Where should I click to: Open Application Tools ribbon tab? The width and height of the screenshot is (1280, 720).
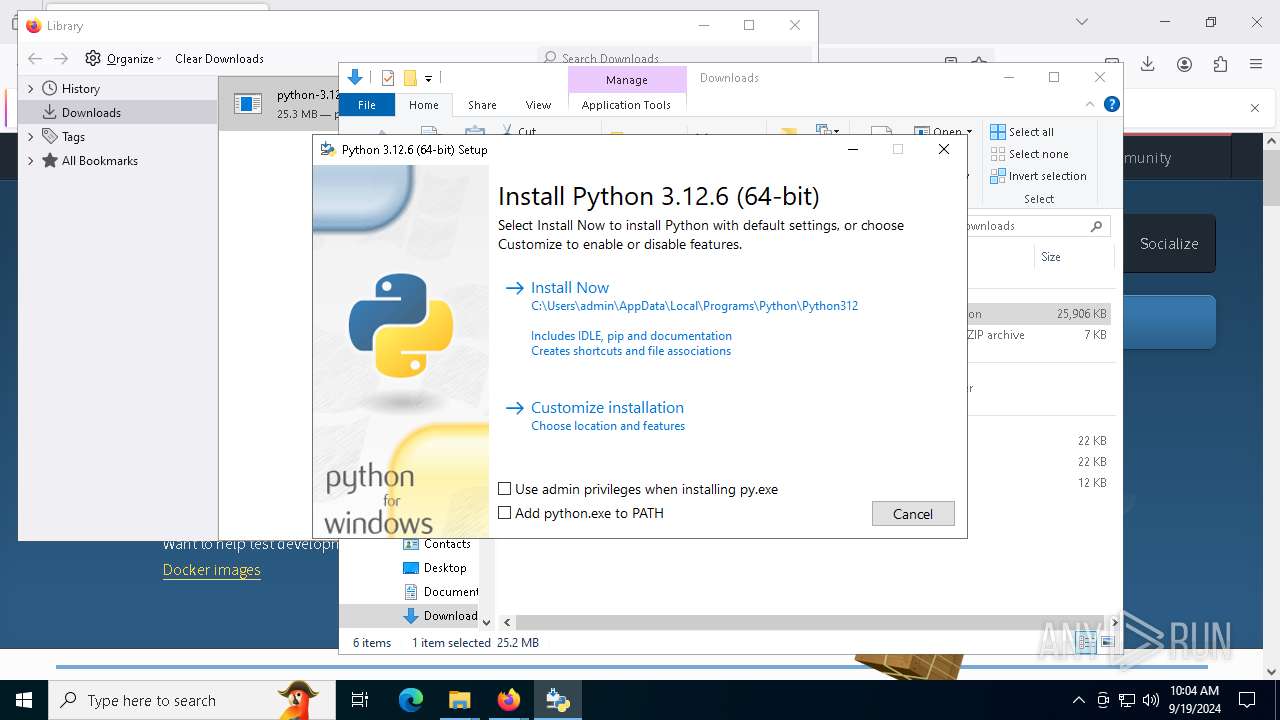click(626, 104)
